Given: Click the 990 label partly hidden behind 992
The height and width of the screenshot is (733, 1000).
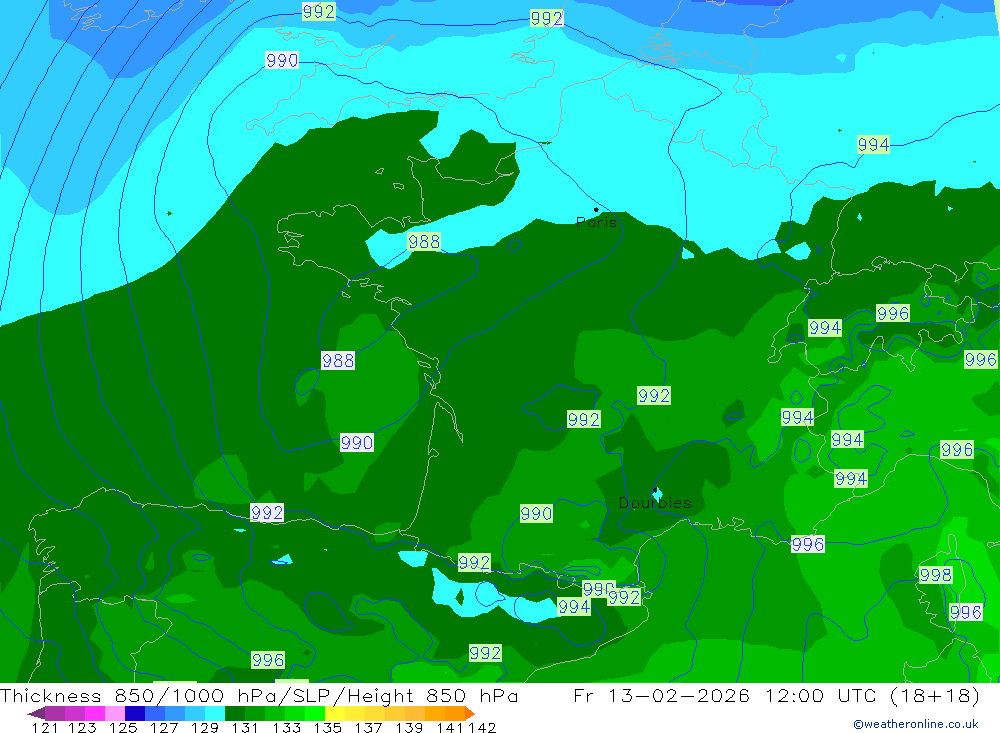Looking at the screenshot, I should click(x=596, y=588).
